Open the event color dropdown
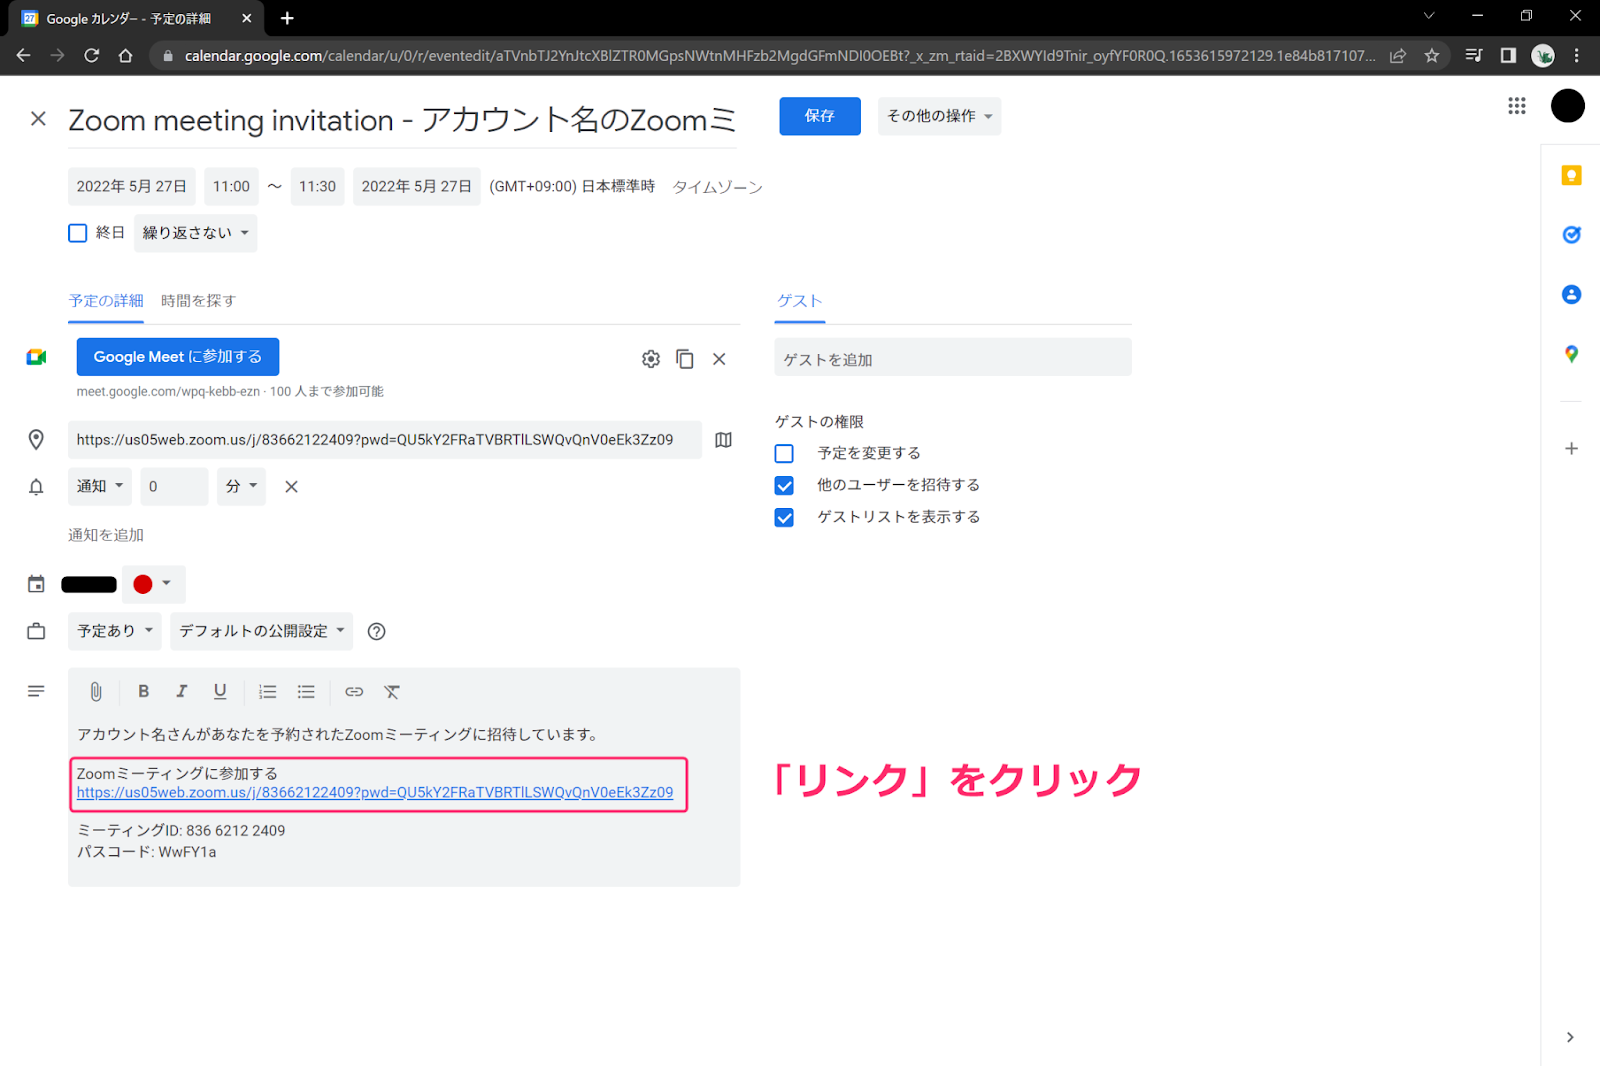Screen dimensions: 1600x1066 click(x=153, y=584)
